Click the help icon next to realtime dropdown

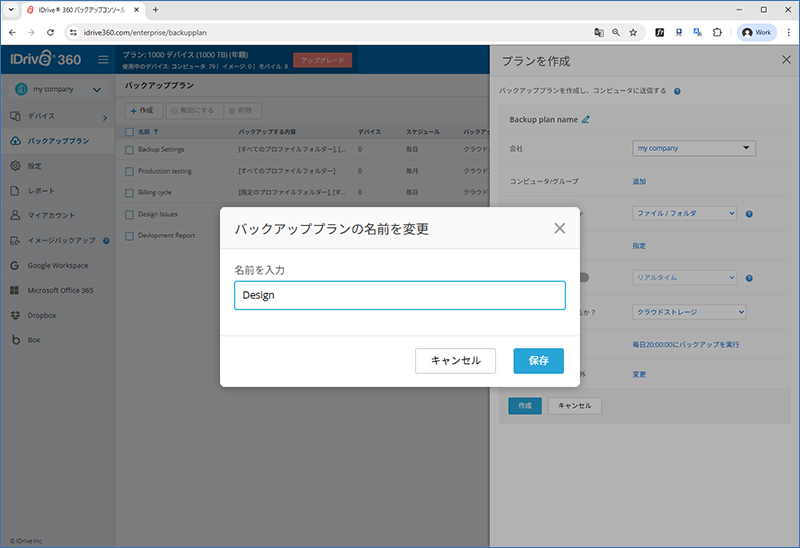coord(749,277)
